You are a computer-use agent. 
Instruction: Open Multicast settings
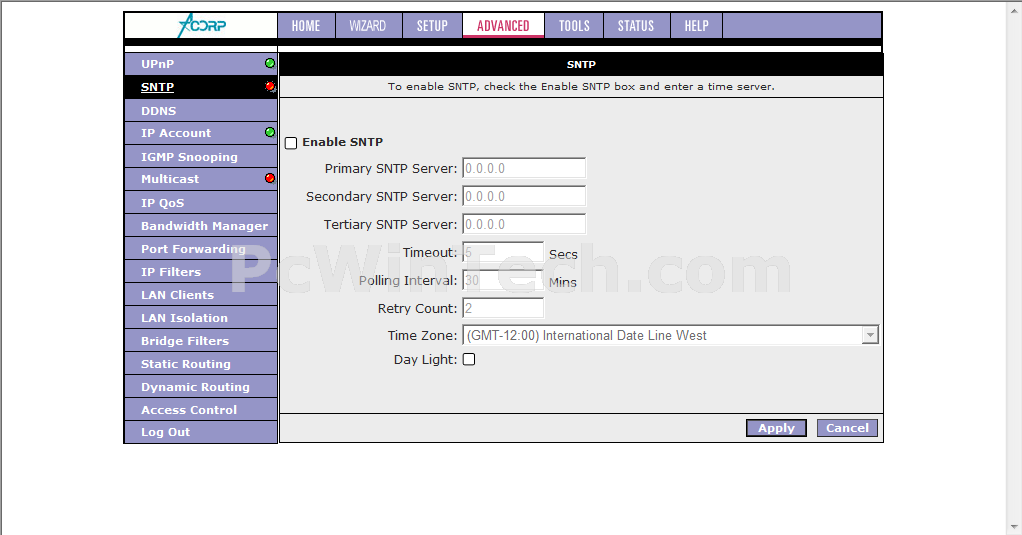tap(201, 179)
